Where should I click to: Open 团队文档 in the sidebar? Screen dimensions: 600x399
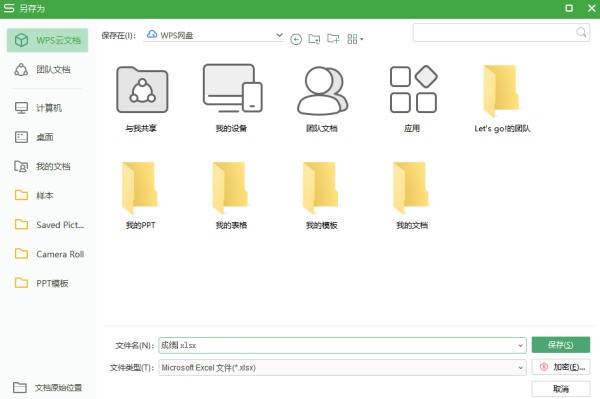tap(47, 70)
